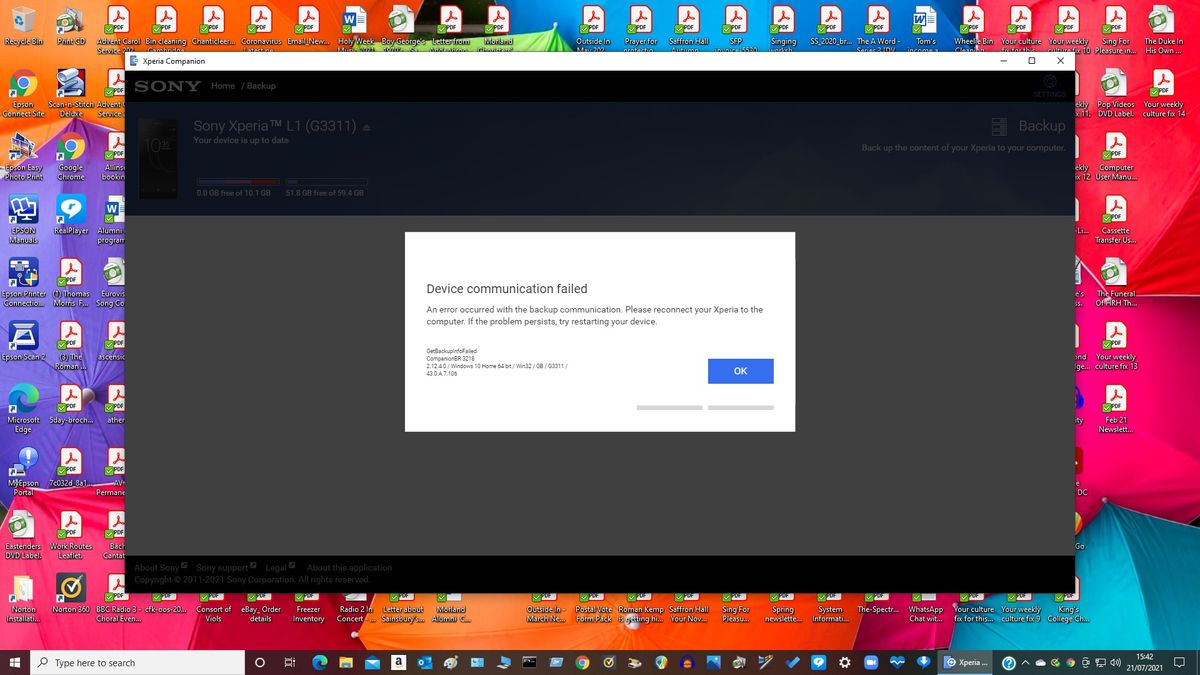
Task: Select Home in the breadcrumb navigation
Action: 222,85
